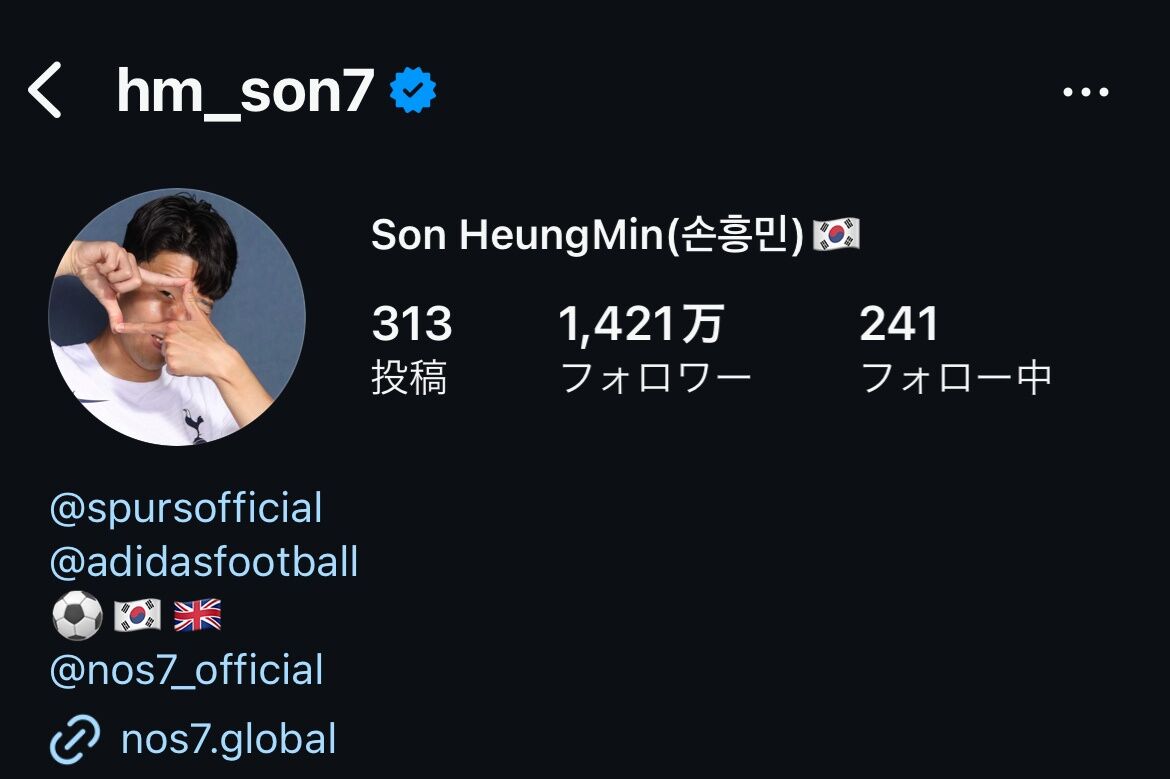Tap the Korean flag beside the display name

(836, 236)
